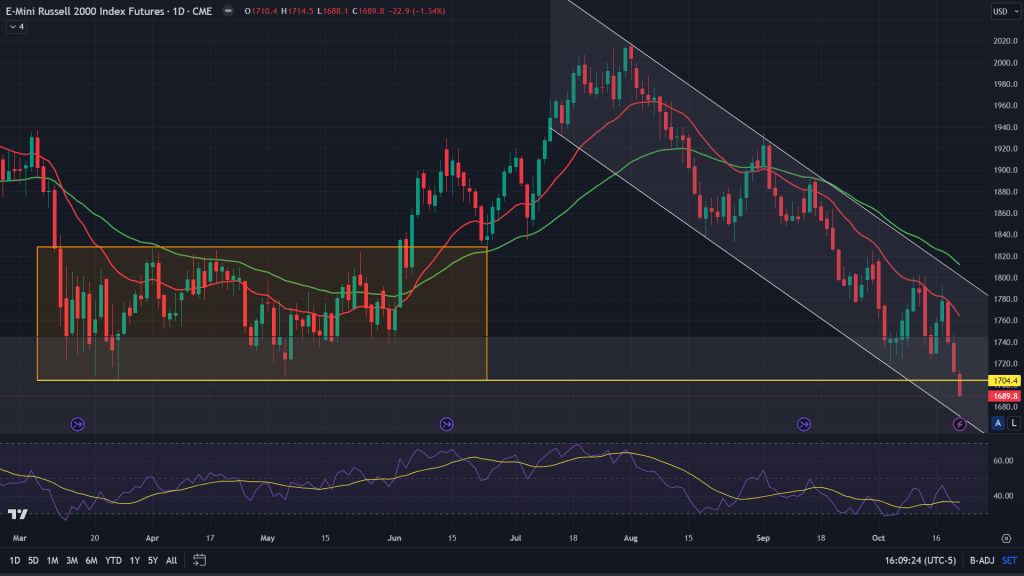Expand the collapsed indicators legend showing 4

click(16, 27)
